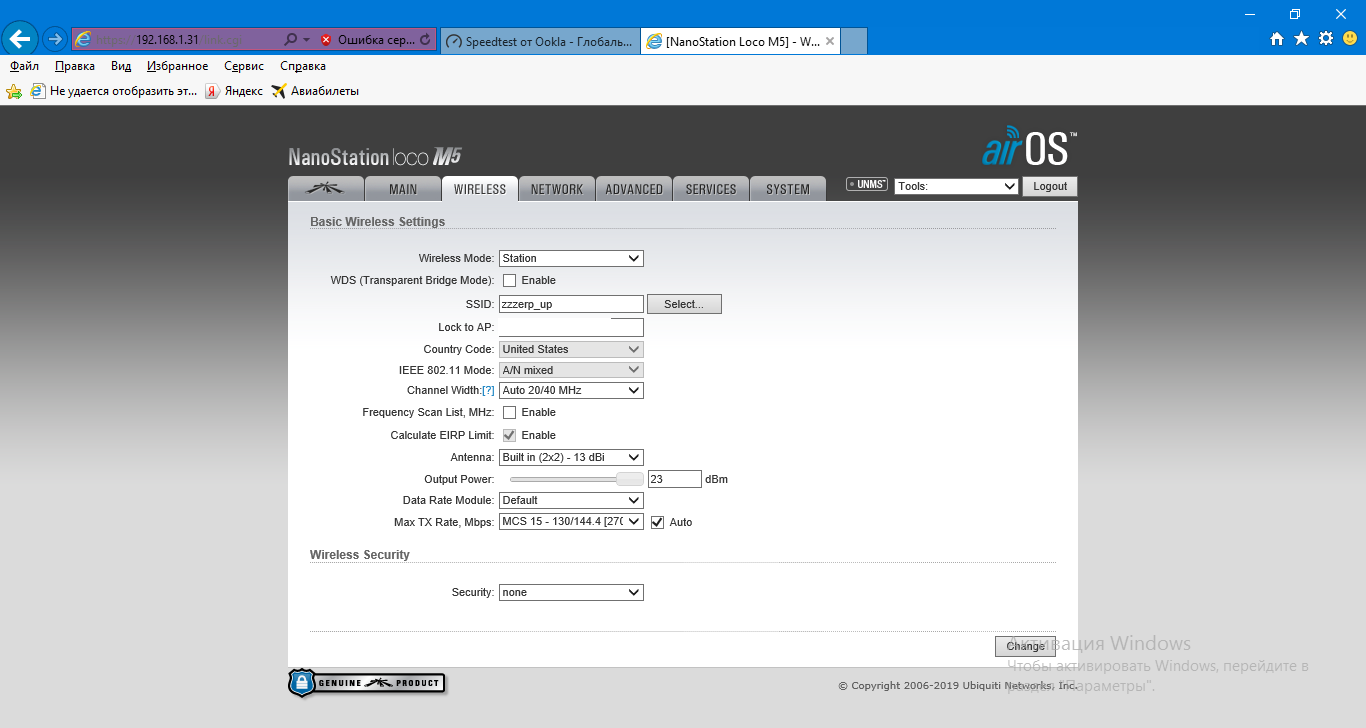Click the Output Power slider handle
Viewport: 1366px width, 728px height.
pos(629,479)
